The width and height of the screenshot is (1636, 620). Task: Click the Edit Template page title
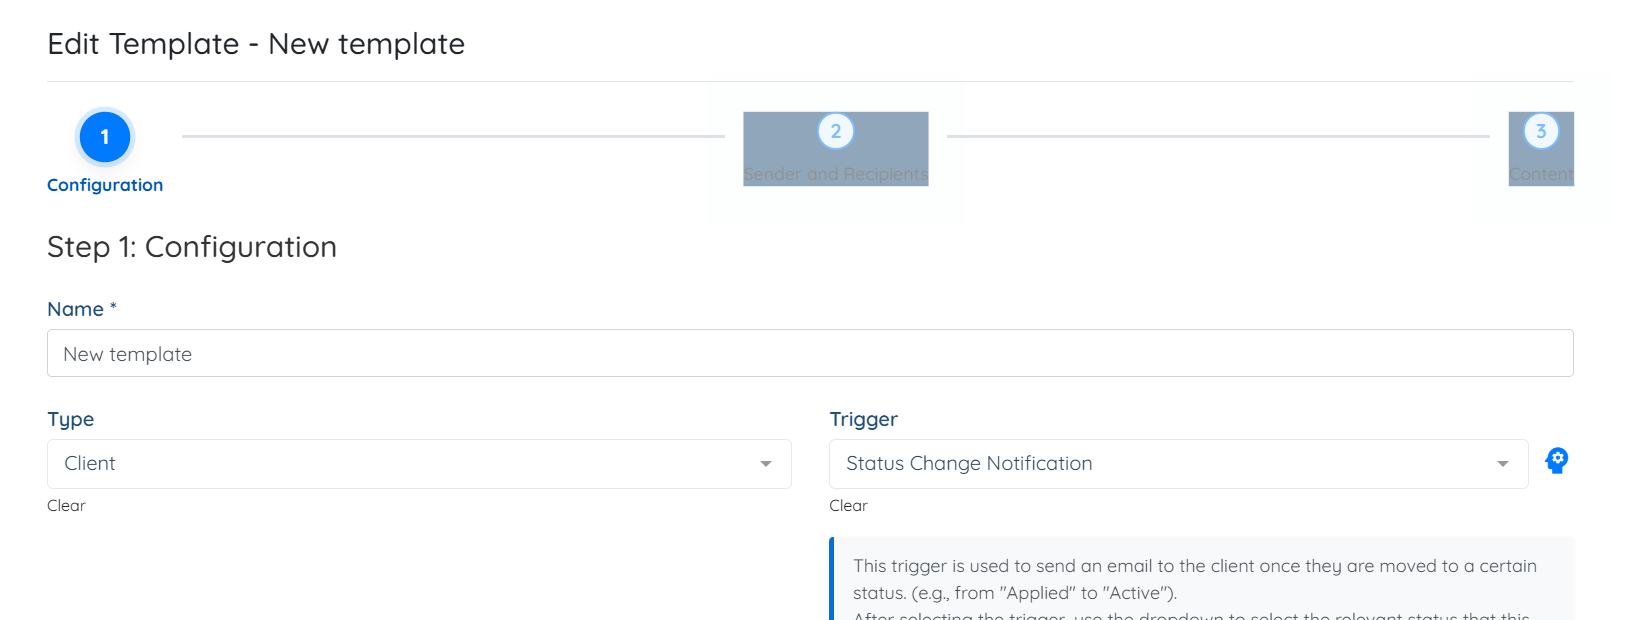click(256, 44)
